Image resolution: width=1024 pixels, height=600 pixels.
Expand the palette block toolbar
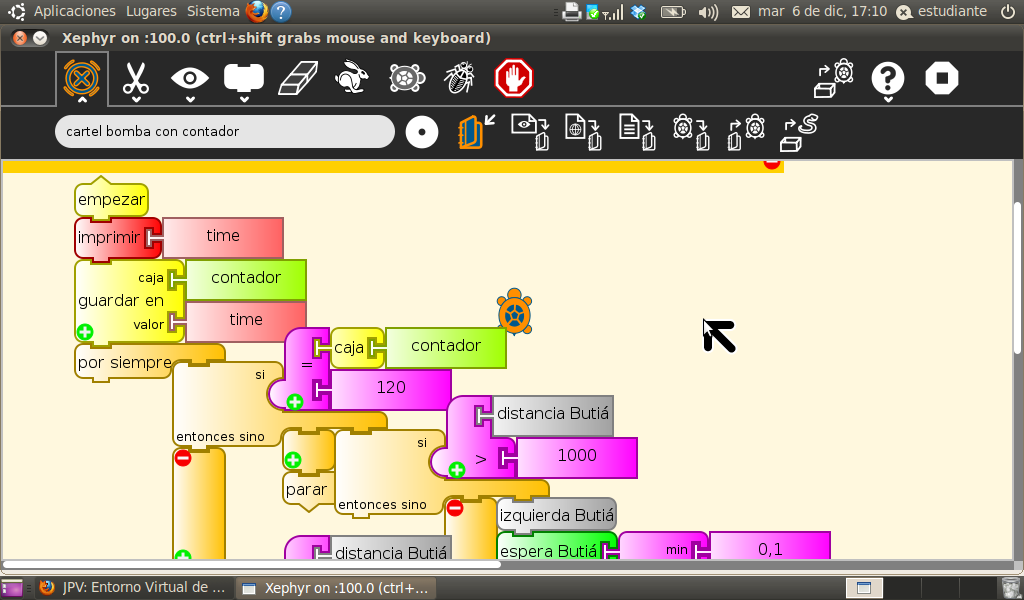tap(244, 78)
